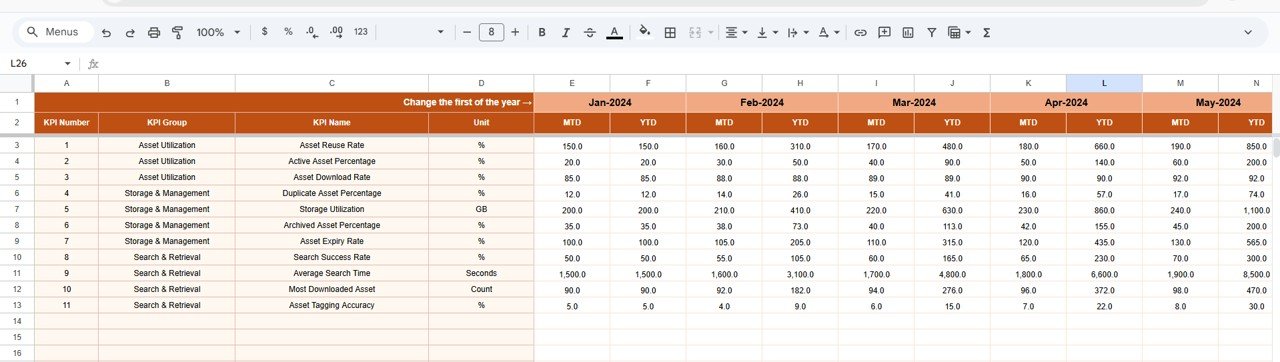Screen dimensions: 1280x362
Task: Toggle strikethrough formatting
Action: pos(590,32)
